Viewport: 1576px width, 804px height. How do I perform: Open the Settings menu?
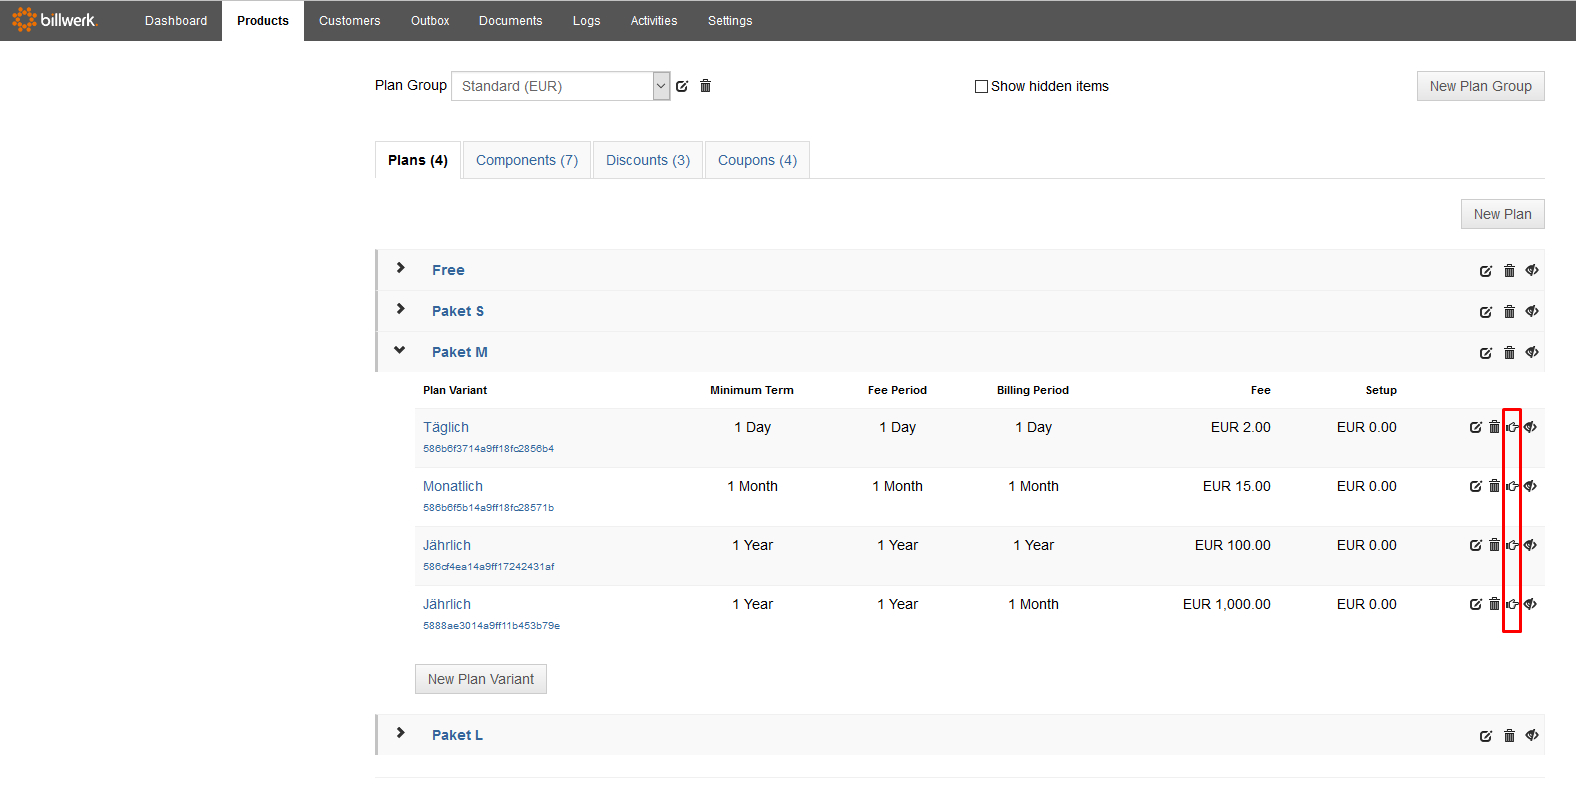(730, 21)
